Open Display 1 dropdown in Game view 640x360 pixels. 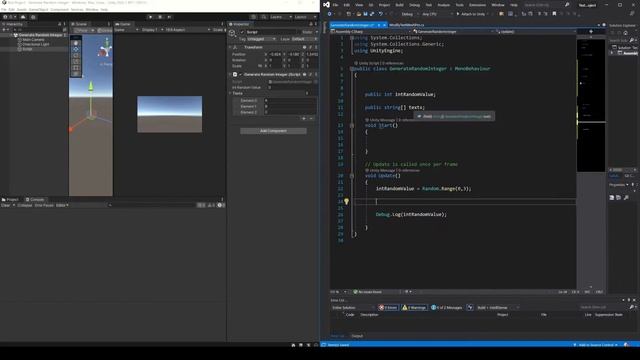tap(152, 30)
